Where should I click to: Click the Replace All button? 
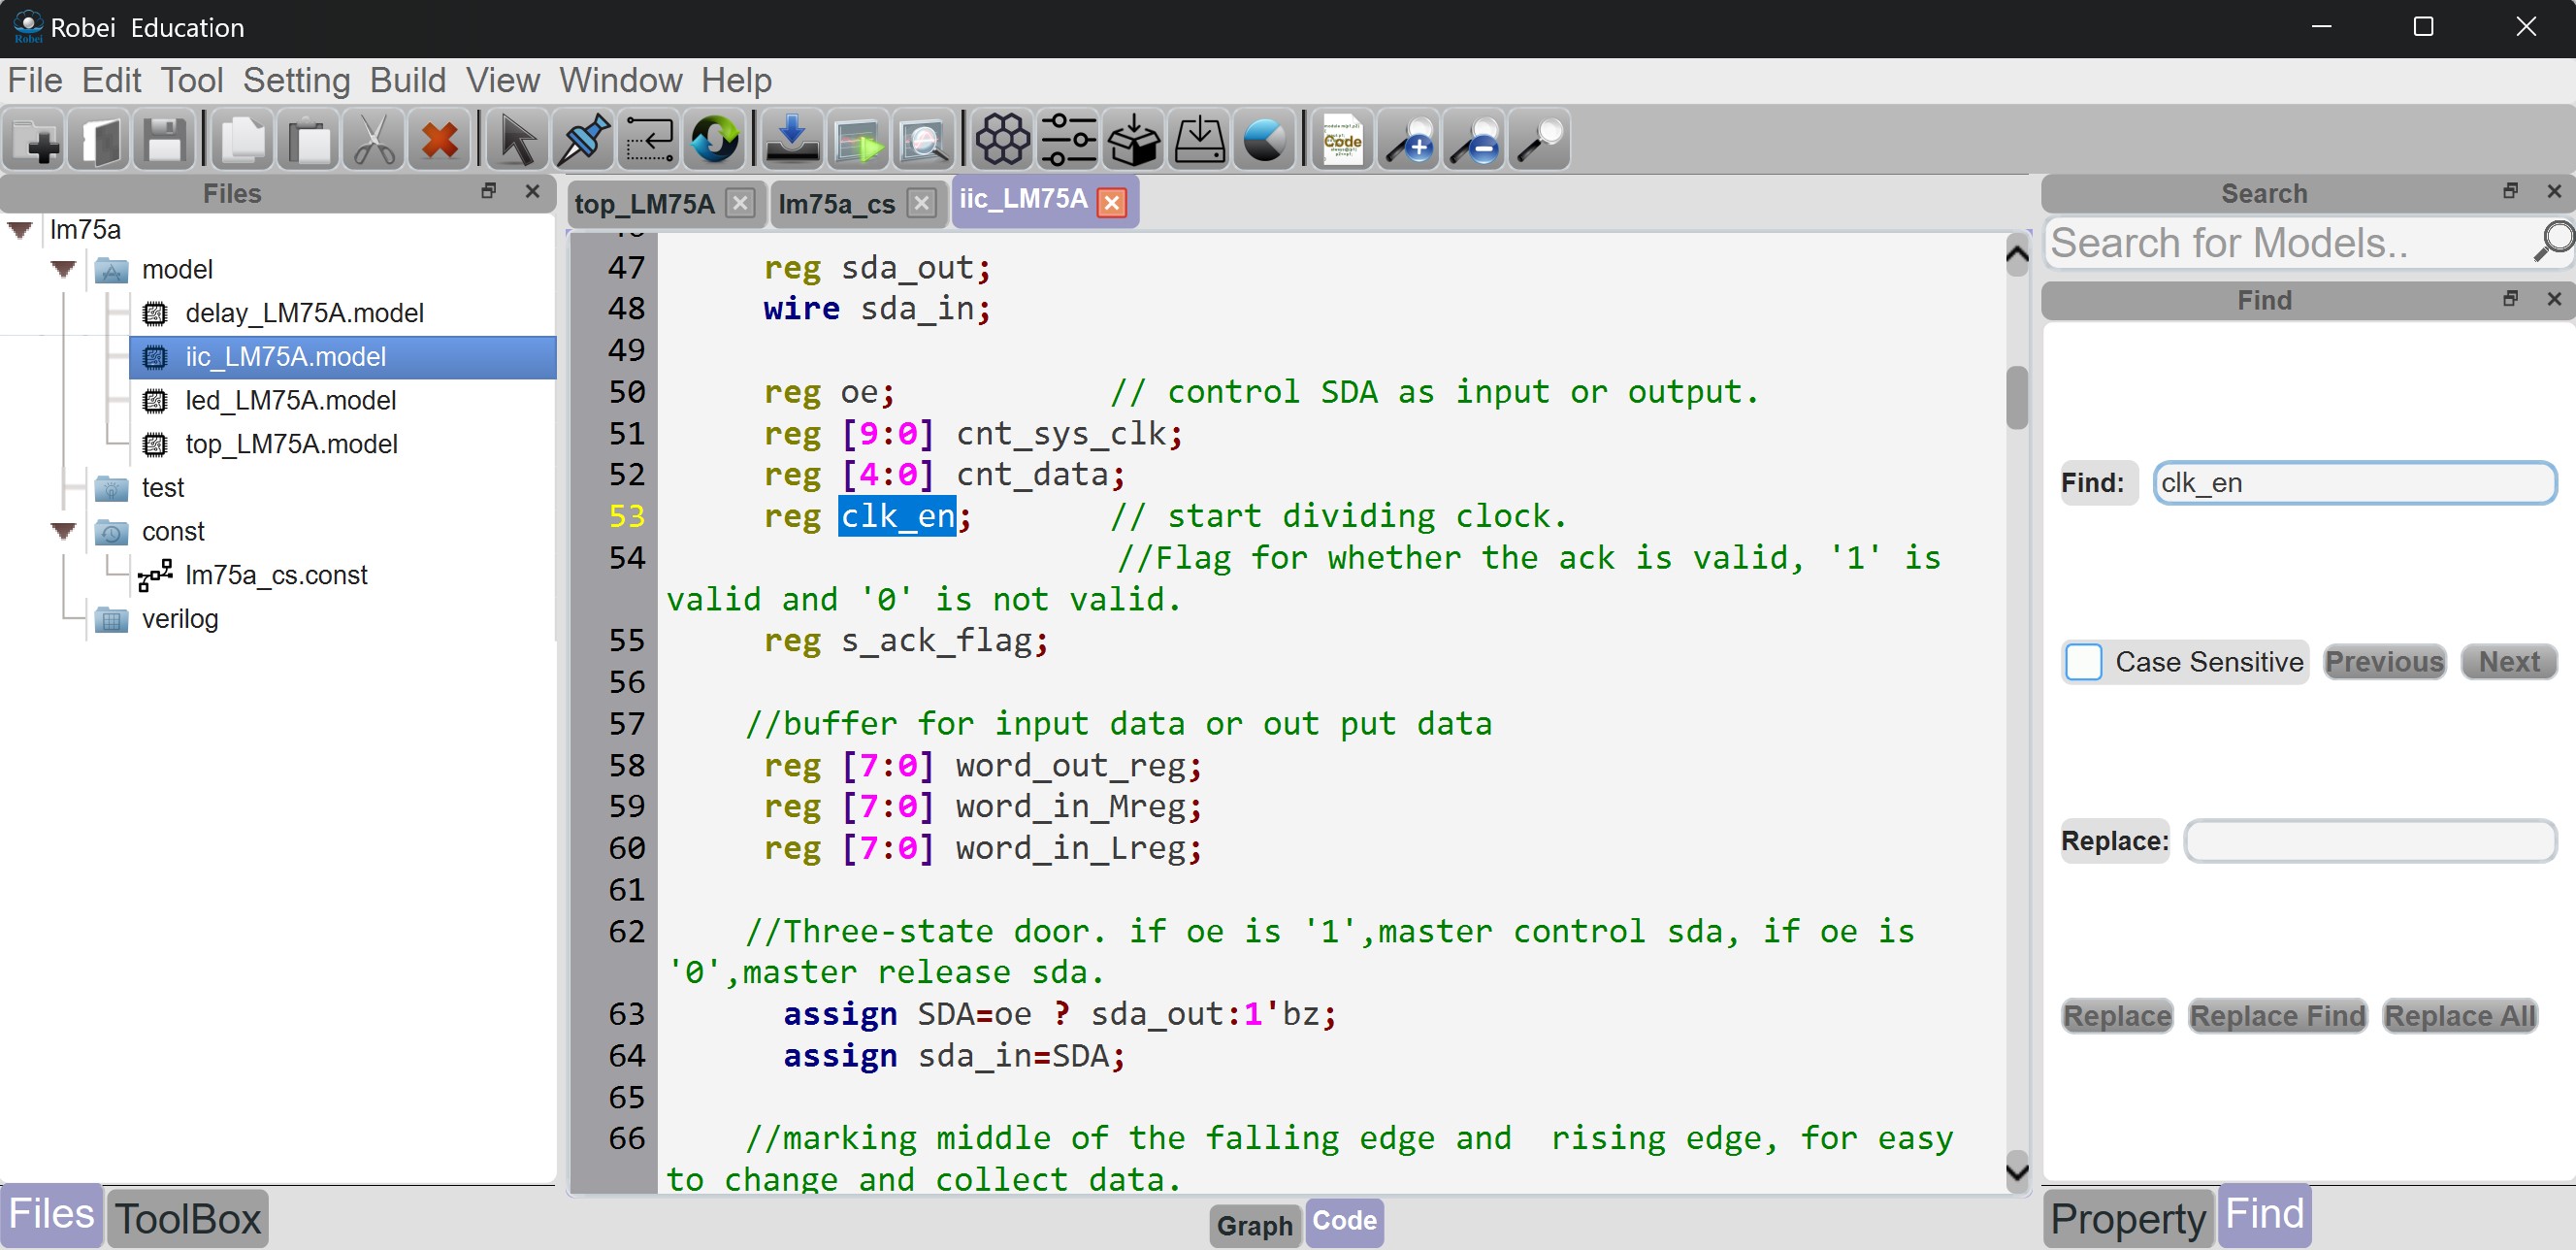pyautogui.click(x=2460, y=1016)
